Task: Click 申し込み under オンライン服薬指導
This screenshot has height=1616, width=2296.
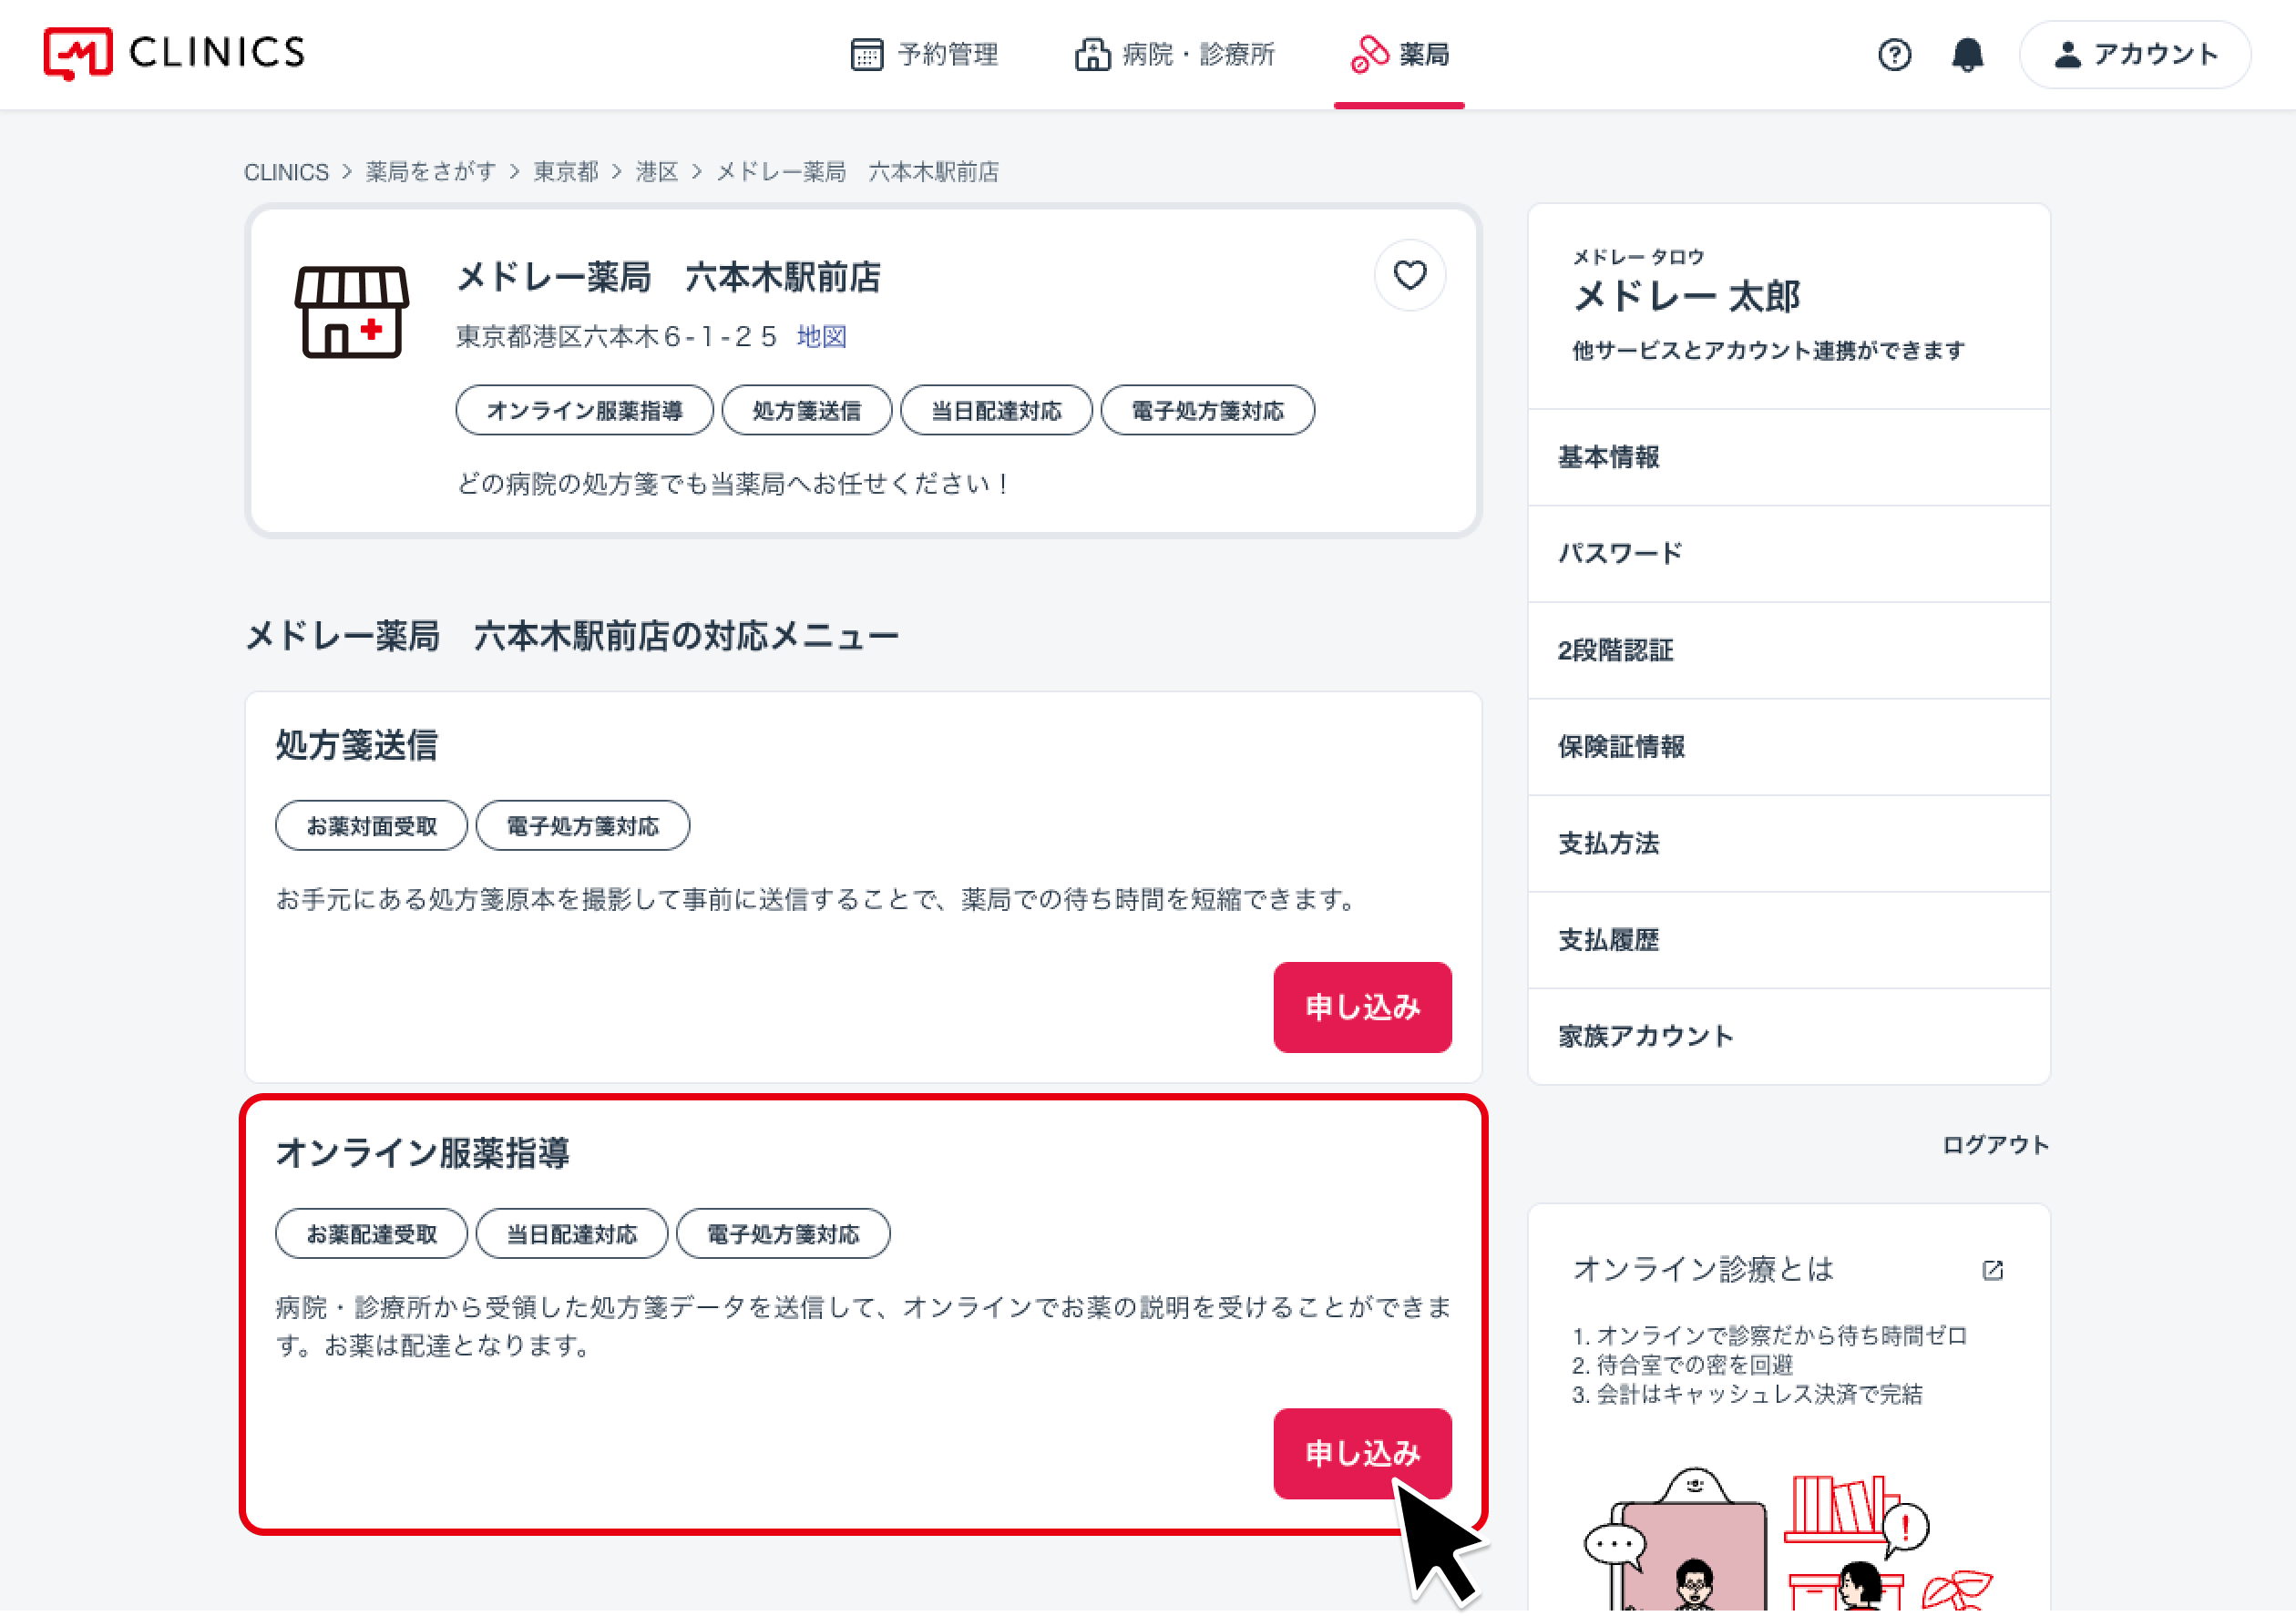Action: click(x=1362, y=1453)
